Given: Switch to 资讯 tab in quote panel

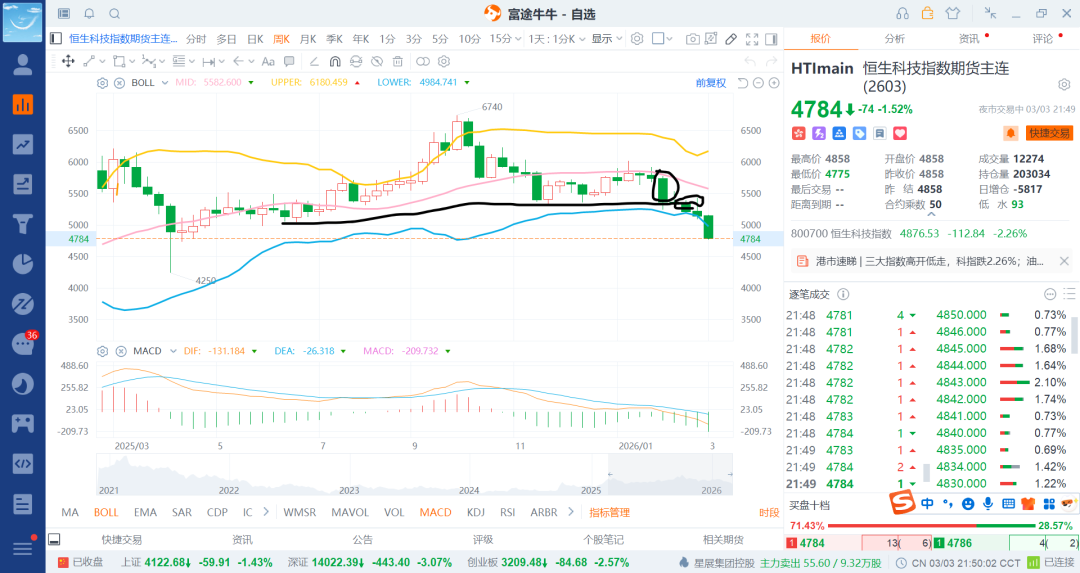Looking at the screenshot, I should pos(968,39).
